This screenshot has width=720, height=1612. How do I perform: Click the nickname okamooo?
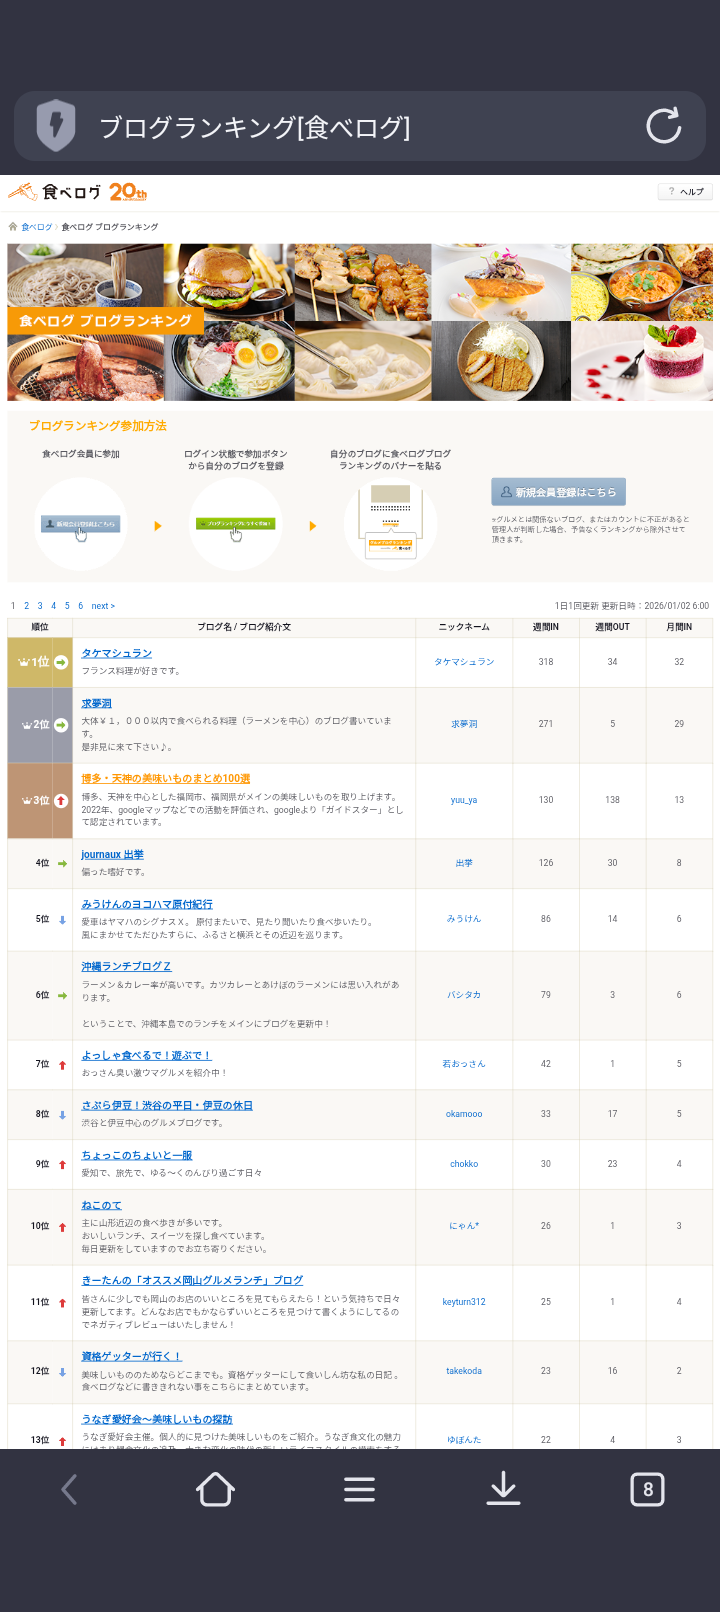(x=464, y=1114)
